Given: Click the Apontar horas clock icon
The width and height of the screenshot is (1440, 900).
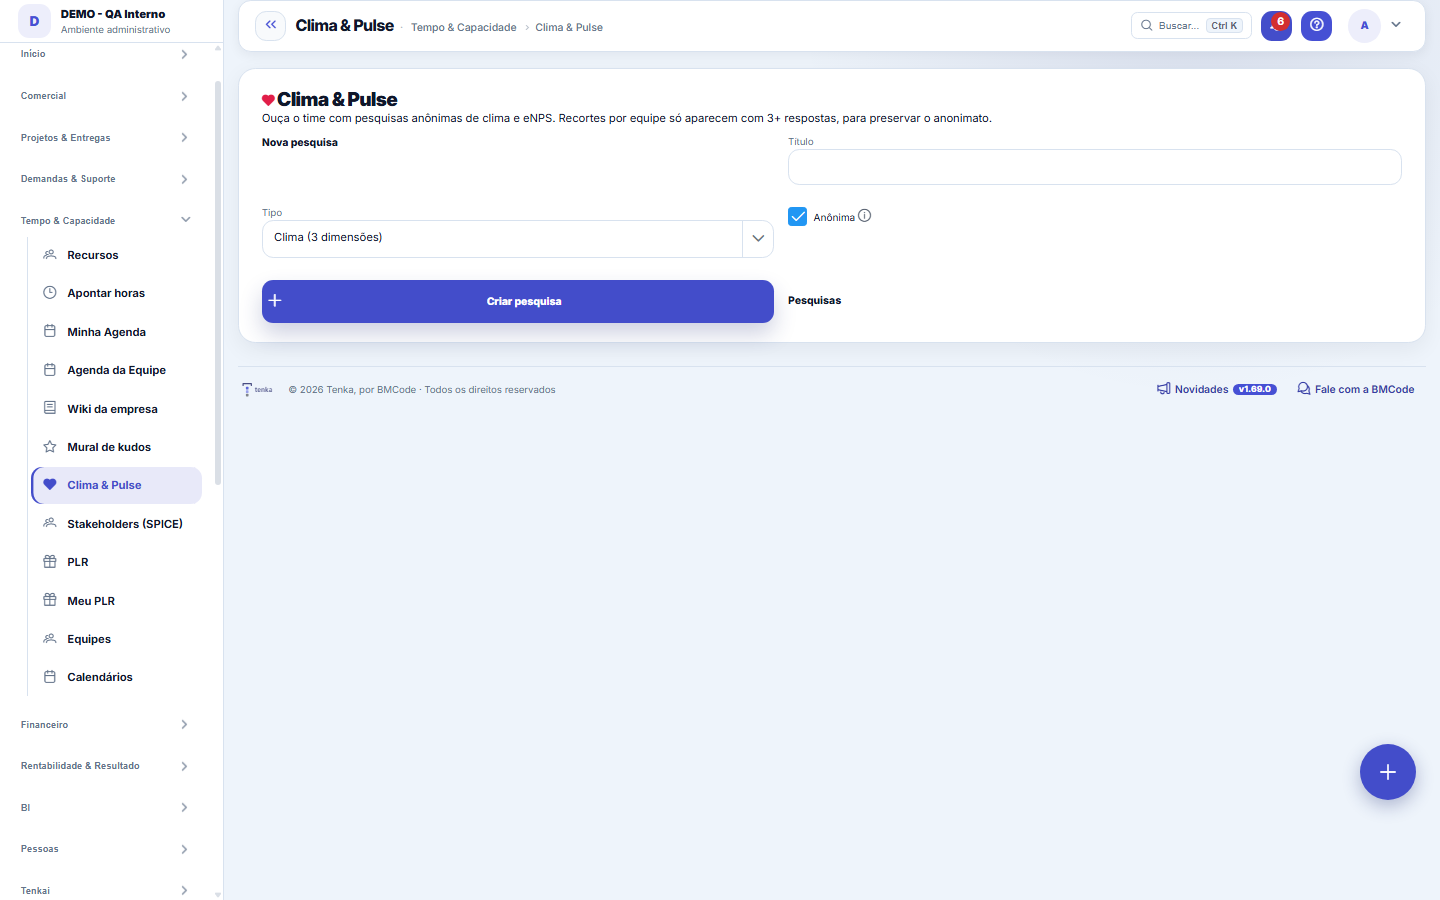Looking at the screenshot, I should pos(50,293).
